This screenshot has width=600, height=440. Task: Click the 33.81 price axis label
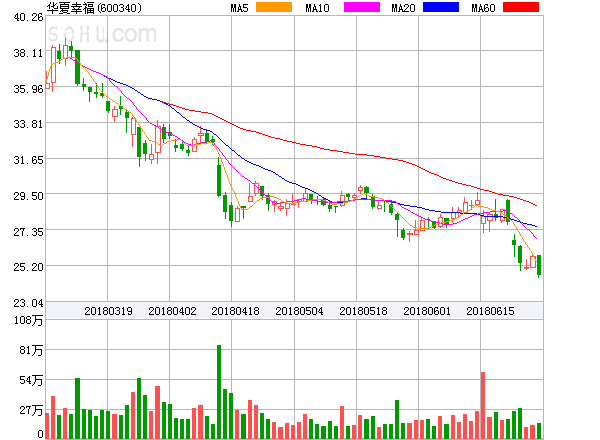[x=28, y=124]
